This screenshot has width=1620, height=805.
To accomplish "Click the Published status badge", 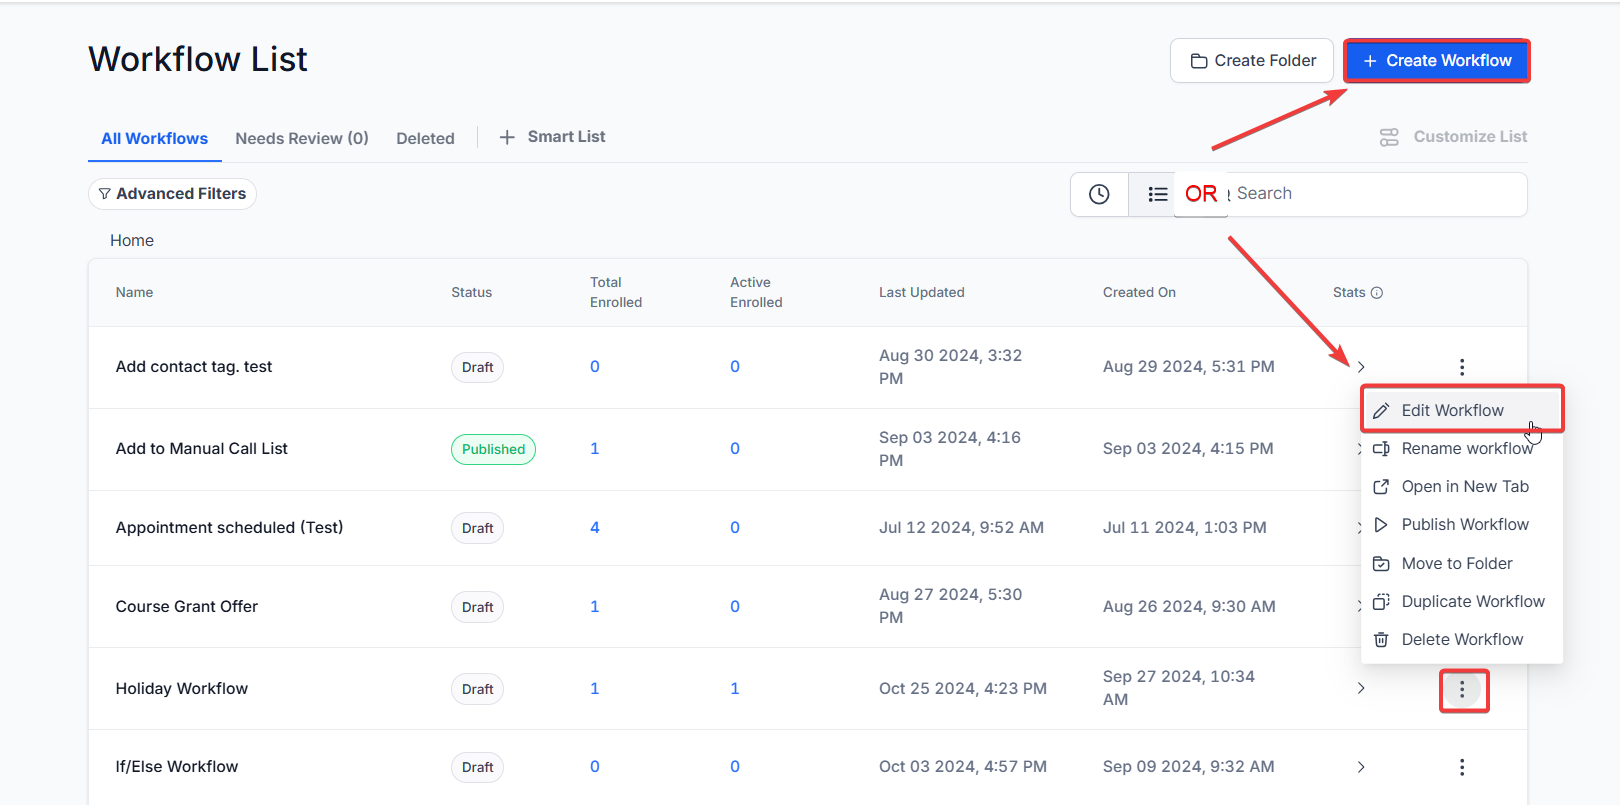I will 493,449.
